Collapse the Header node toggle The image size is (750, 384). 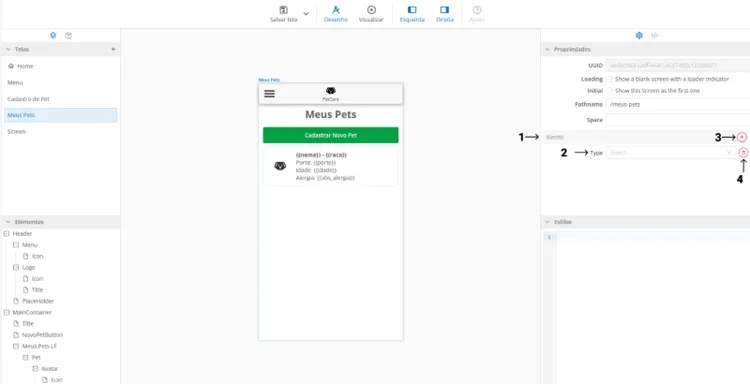click(x=6, y=234)
